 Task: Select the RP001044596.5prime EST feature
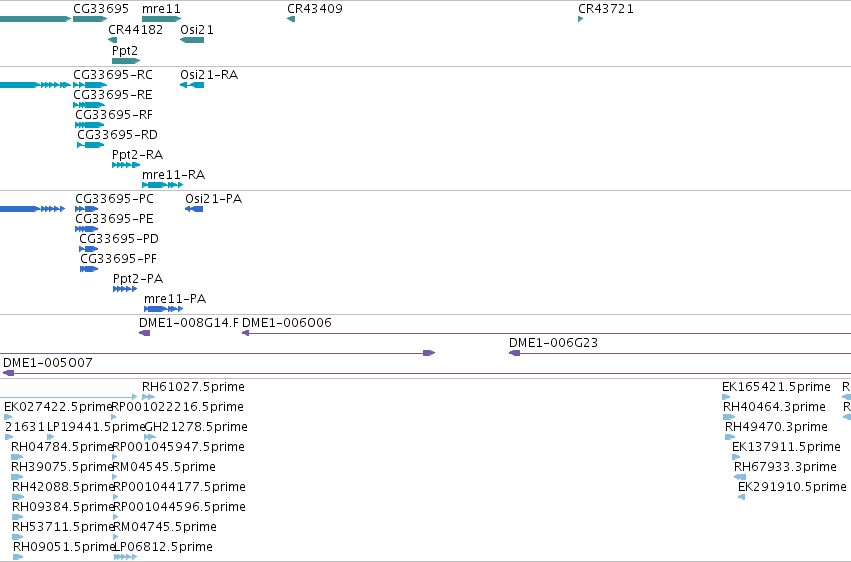coord(116,518)
